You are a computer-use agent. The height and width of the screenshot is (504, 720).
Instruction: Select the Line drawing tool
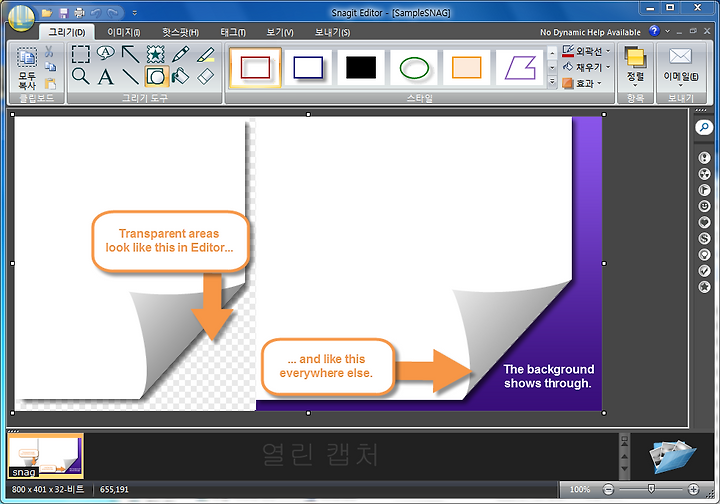click(130, 76)
